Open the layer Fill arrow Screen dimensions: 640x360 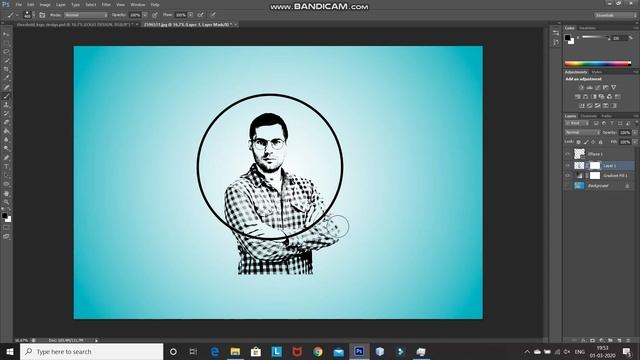pyautogui.click(x=635, y=142)
